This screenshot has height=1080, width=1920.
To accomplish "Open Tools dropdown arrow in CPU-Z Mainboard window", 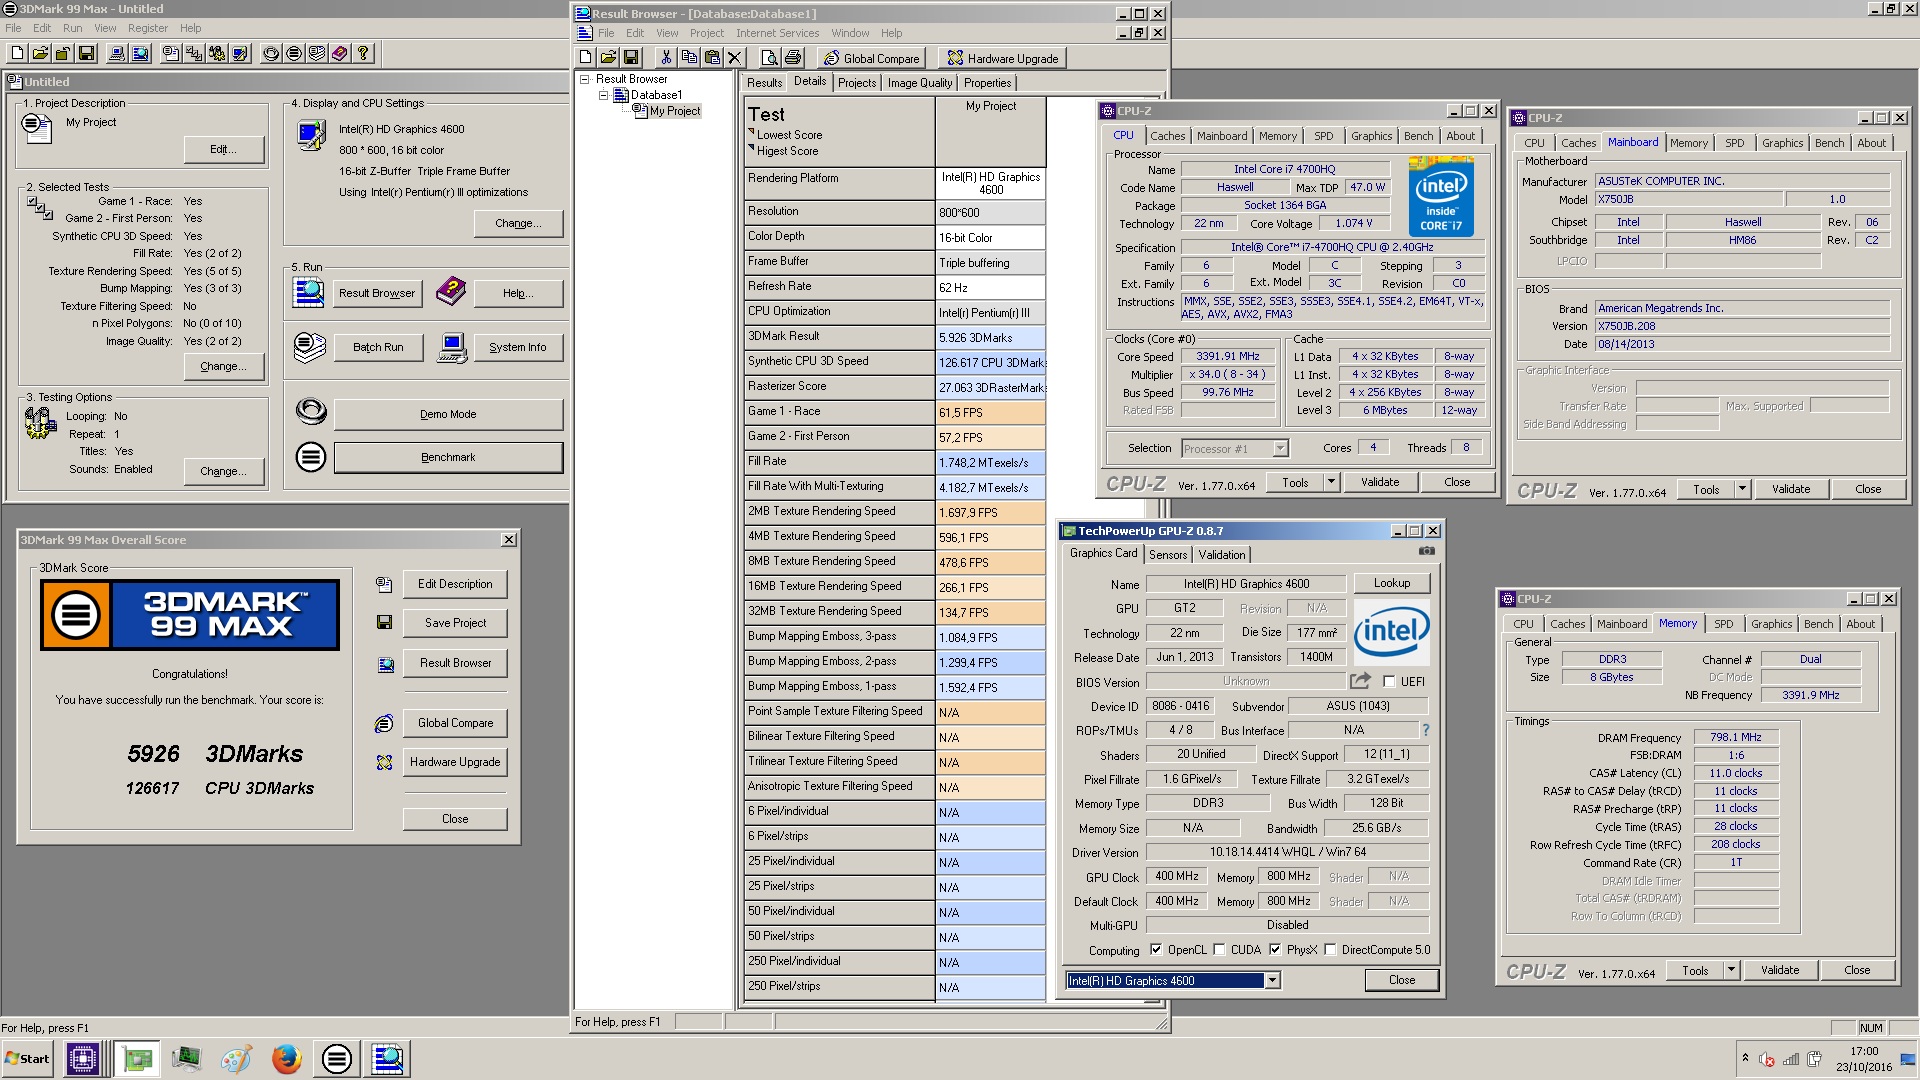I will tap(1742, 489).
